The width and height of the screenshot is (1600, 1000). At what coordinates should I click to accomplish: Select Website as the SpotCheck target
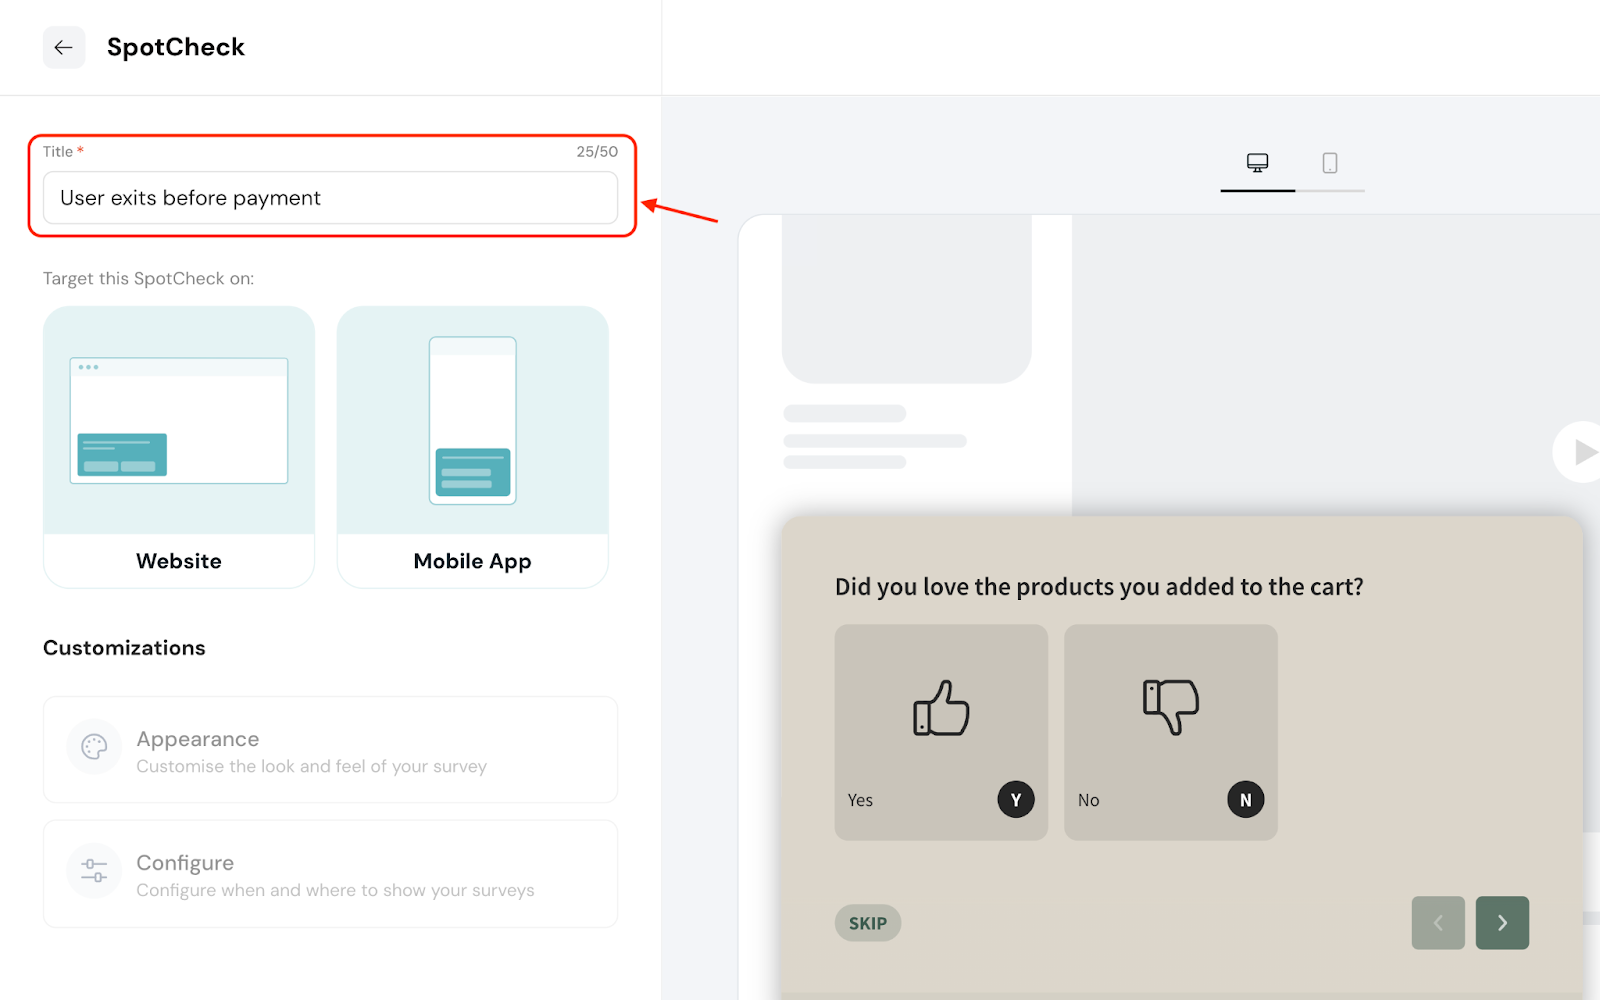click(179, 447)
